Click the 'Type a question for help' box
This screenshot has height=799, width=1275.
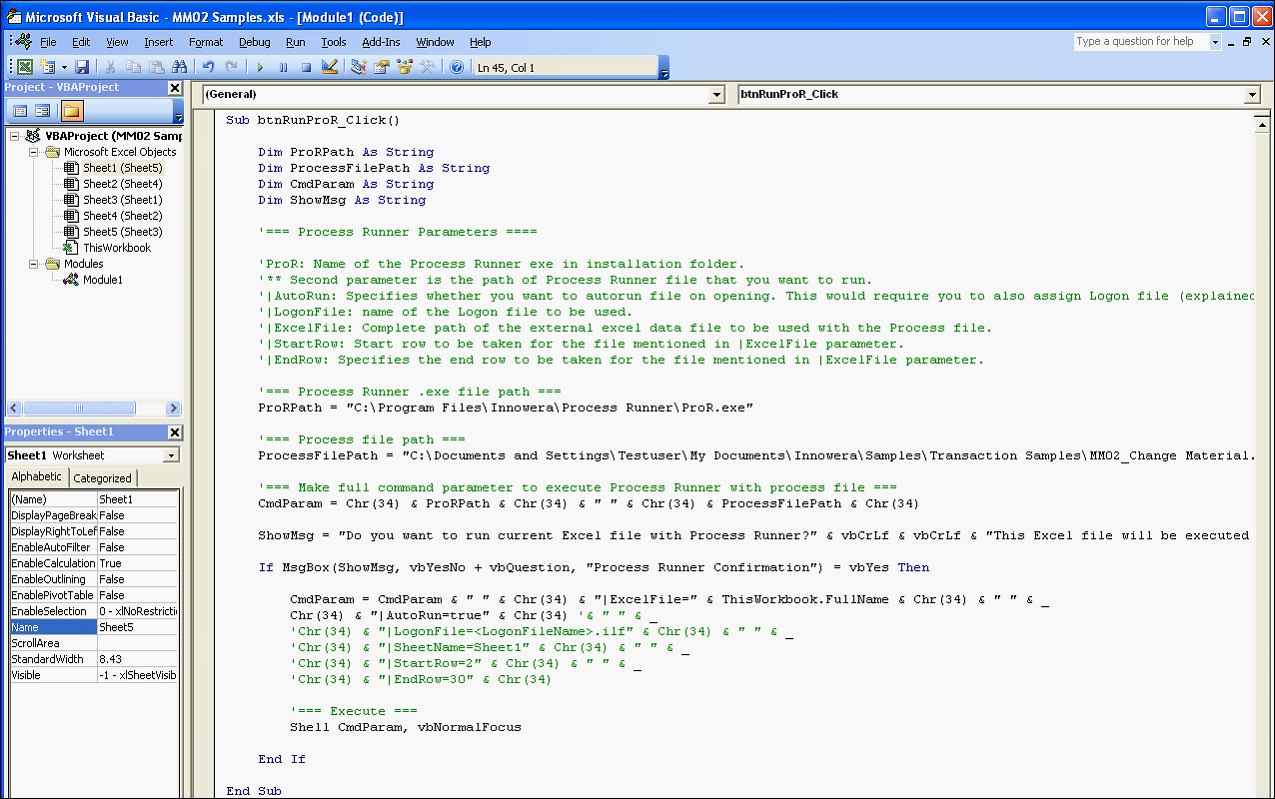tap(1140, 42)
